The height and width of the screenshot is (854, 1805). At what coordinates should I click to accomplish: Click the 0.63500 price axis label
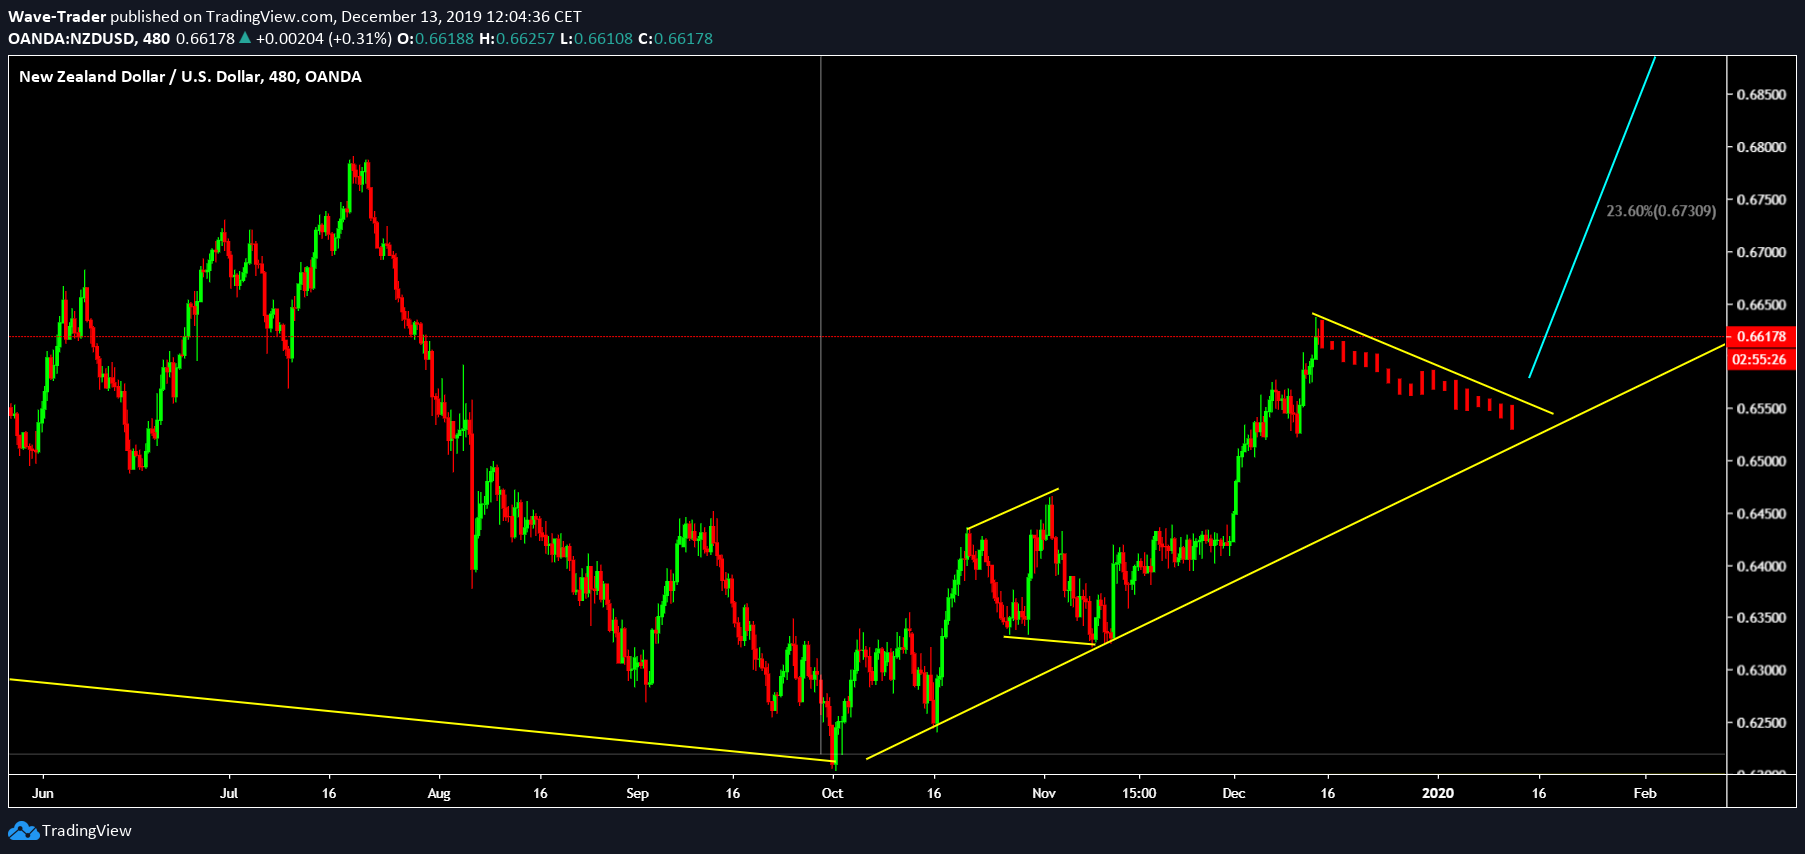tap(1761, 618)
